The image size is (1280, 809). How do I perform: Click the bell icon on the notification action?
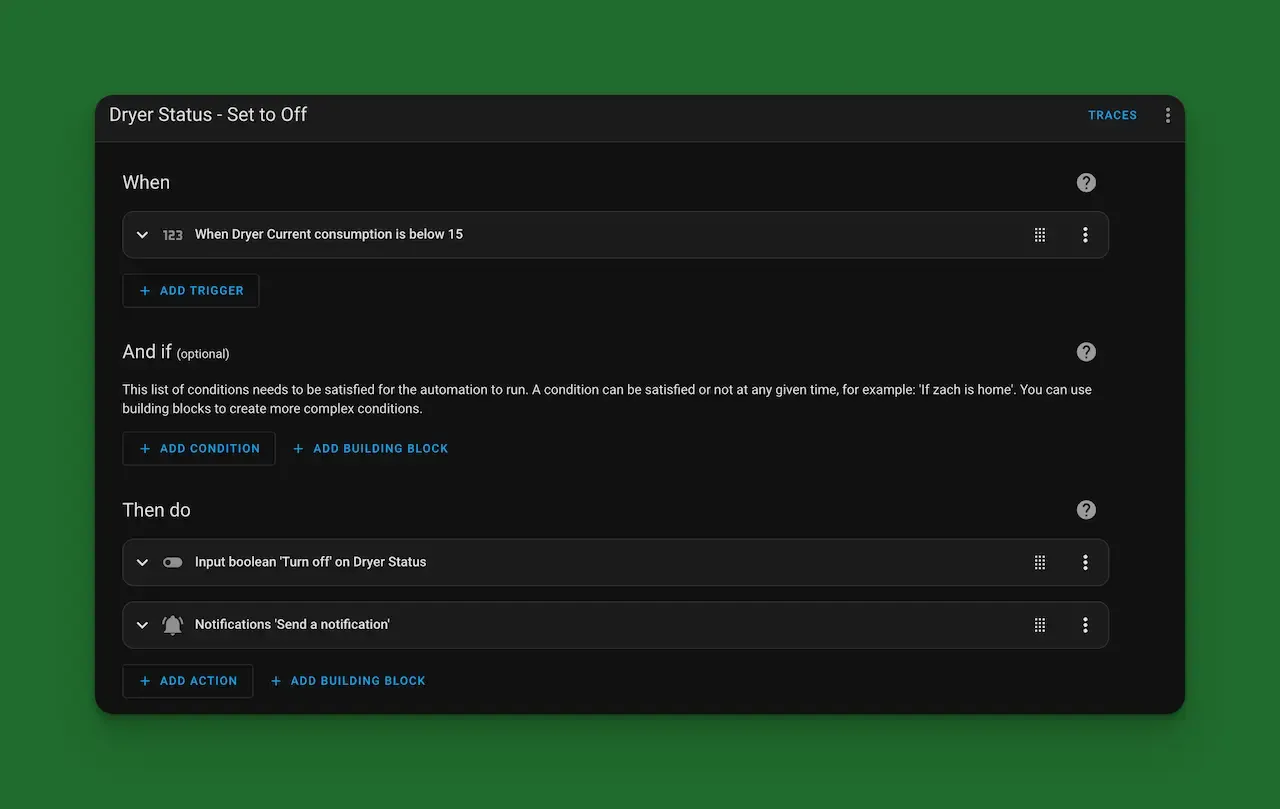tap(172, 624)
